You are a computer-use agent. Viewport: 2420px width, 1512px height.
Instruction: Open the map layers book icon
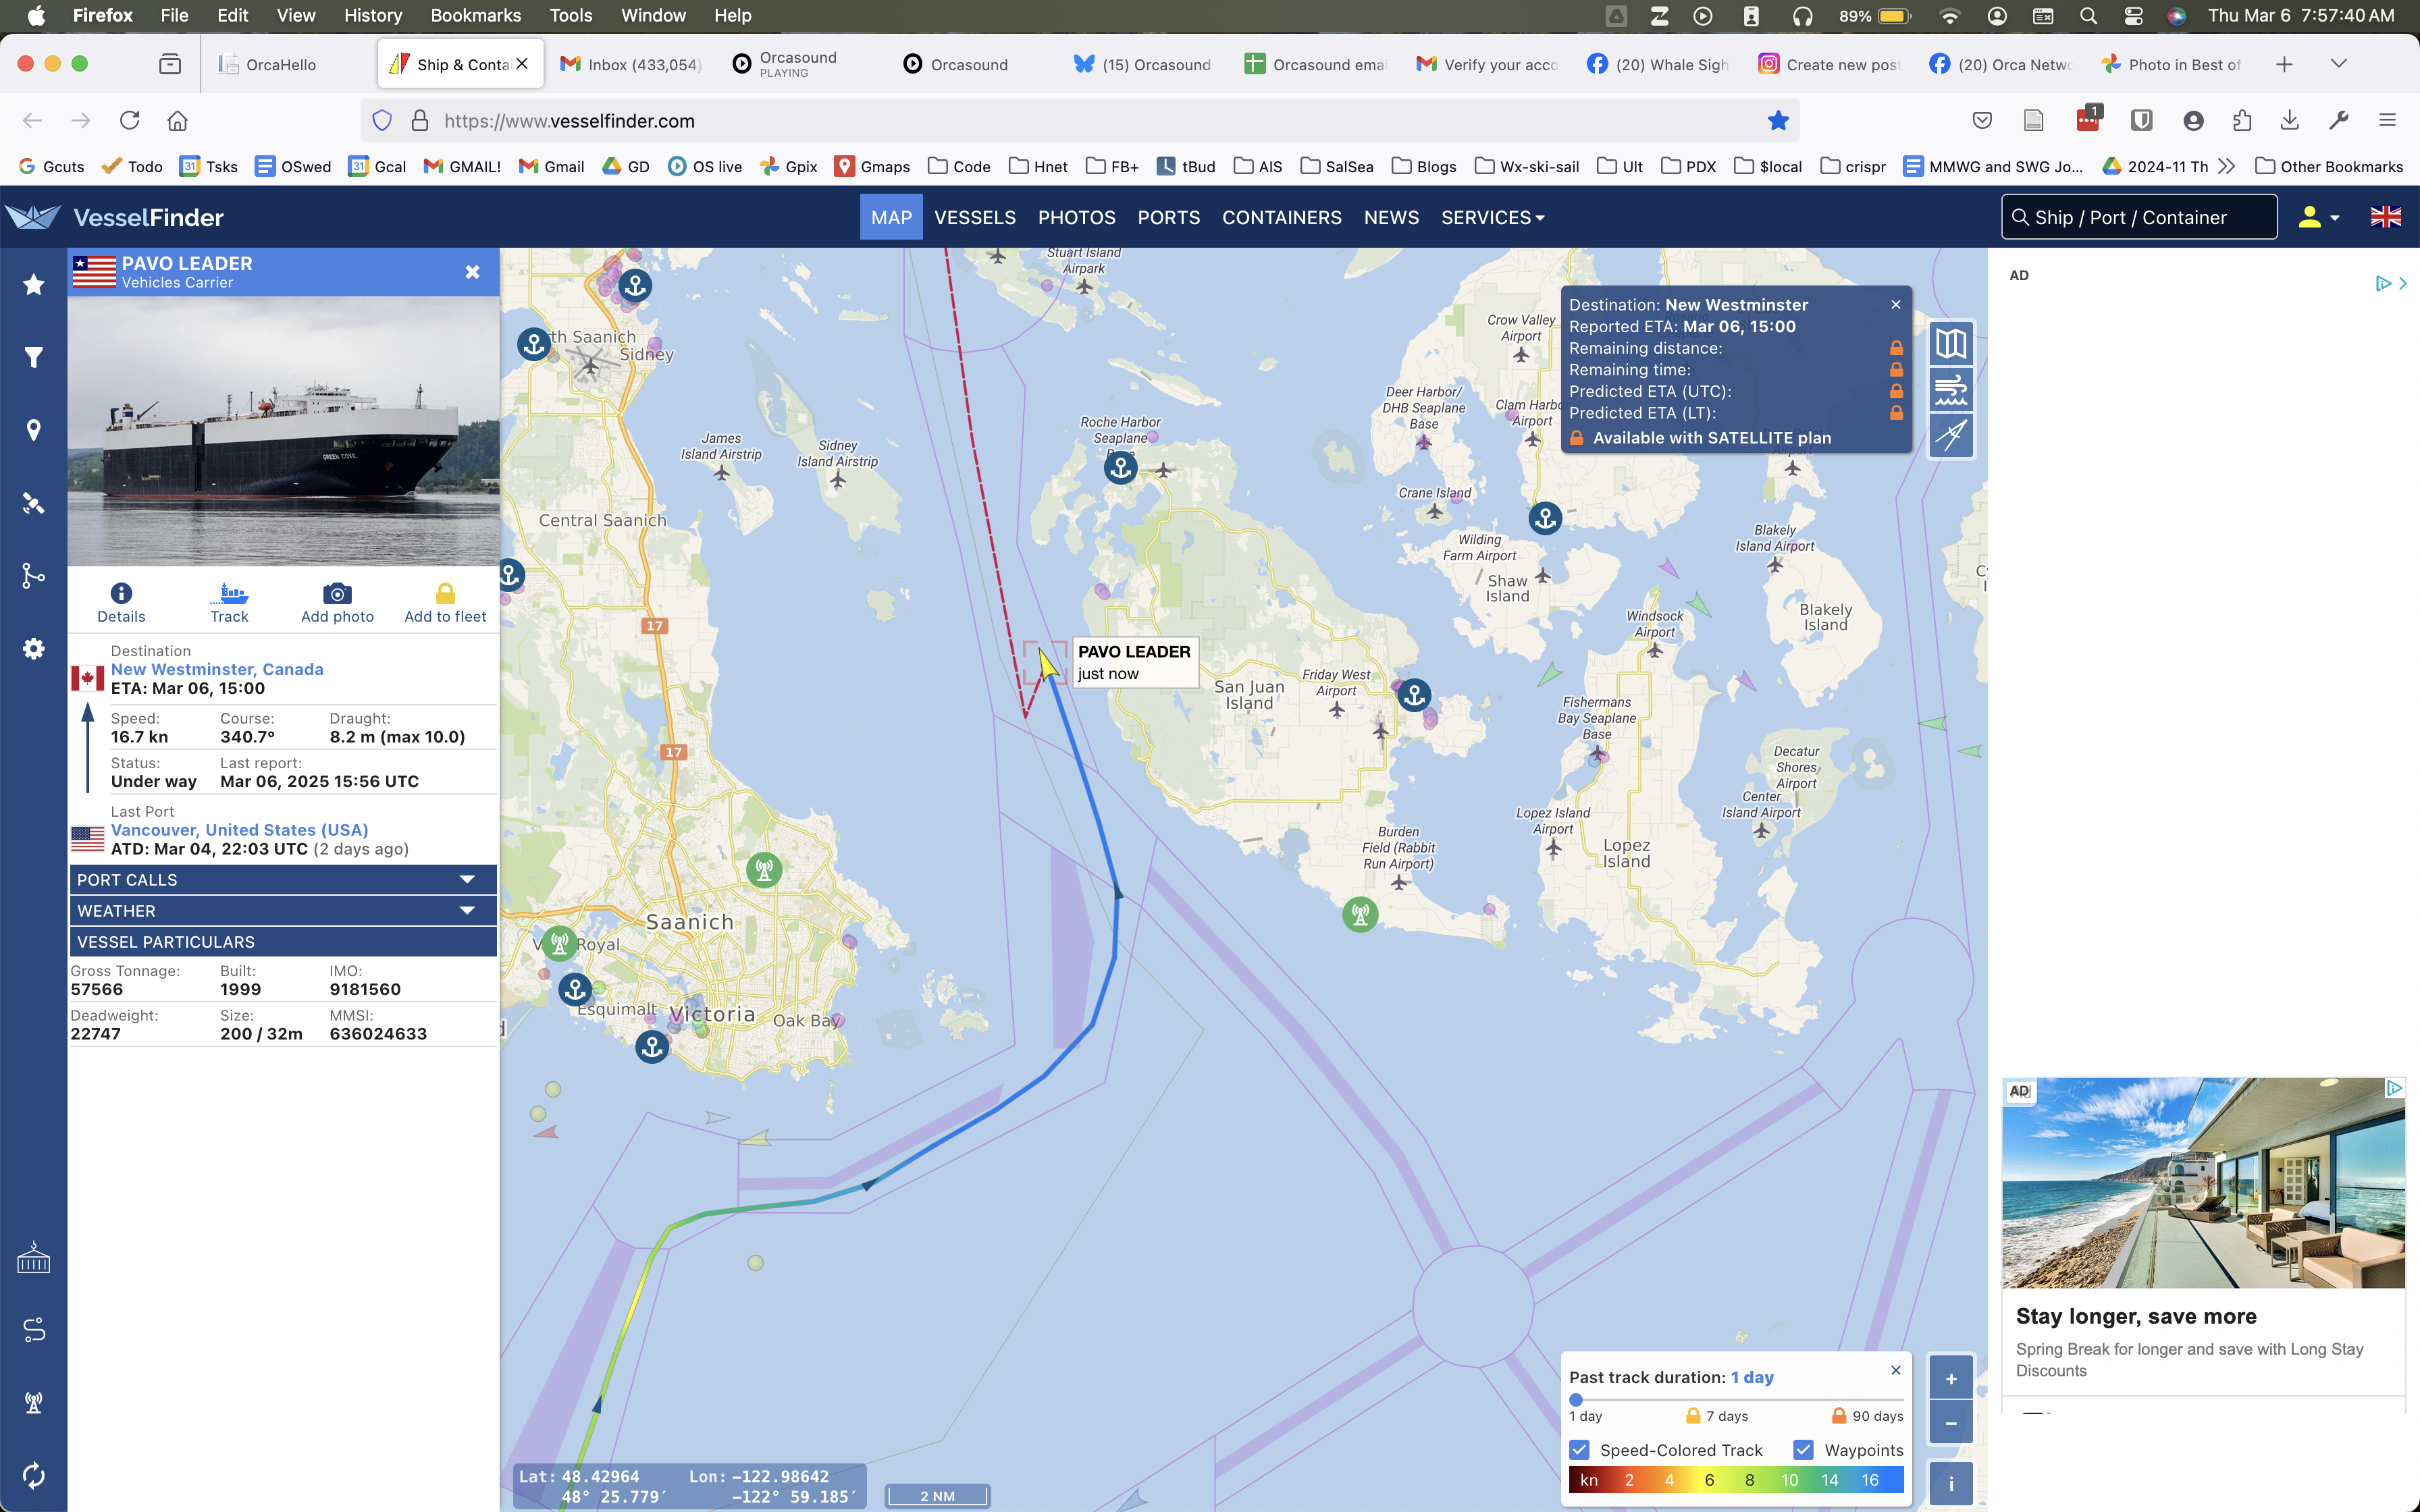click(1950, 344)
